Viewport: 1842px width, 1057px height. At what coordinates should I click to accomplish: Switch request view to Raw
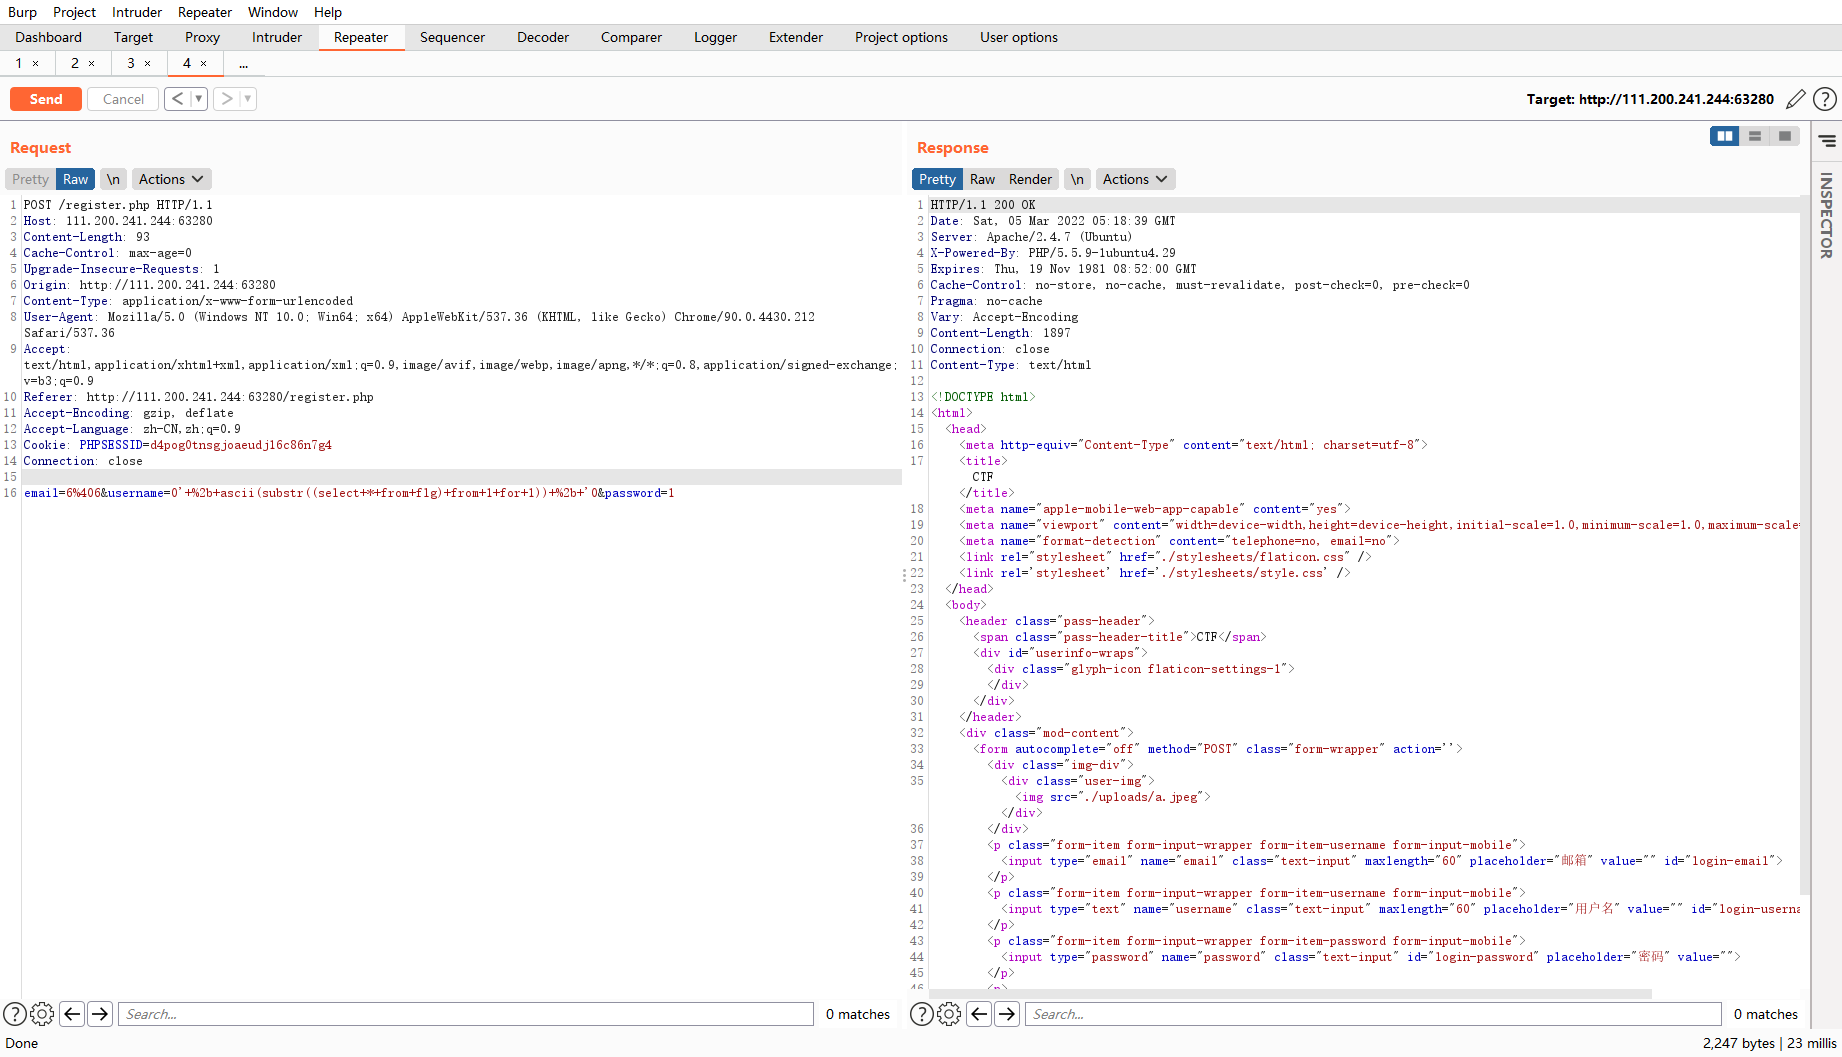pyautogui.click(x=75, y=179)
